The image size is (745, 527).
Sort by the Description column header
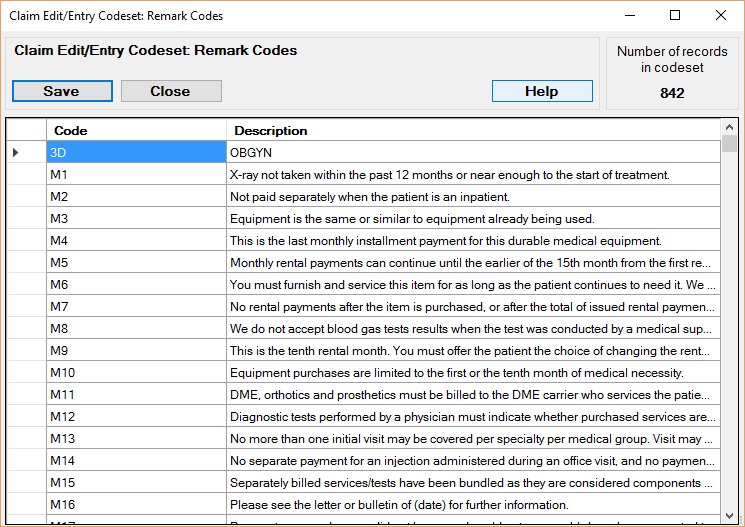473,131
